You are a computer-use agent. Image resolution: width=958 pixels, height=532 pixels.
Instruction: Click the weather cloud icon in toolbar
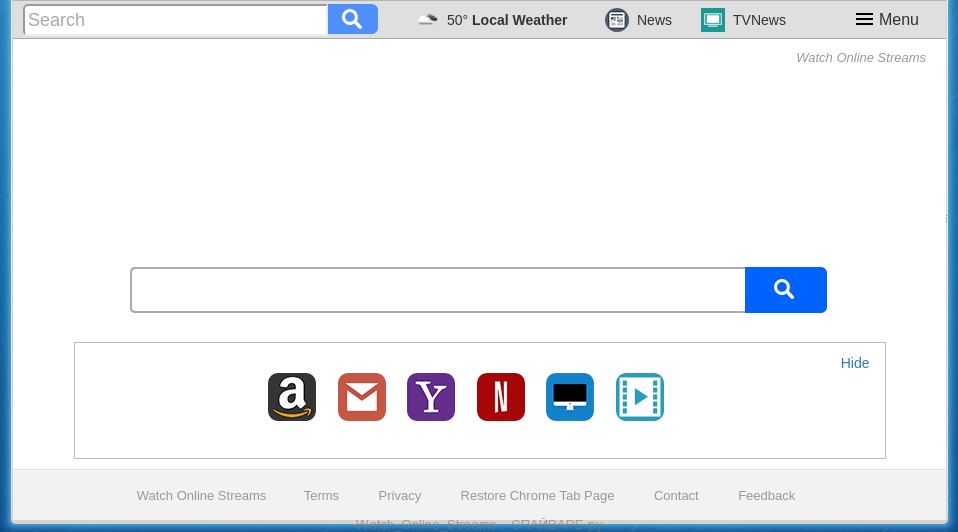pyautogui.click(x=428, y=20)
